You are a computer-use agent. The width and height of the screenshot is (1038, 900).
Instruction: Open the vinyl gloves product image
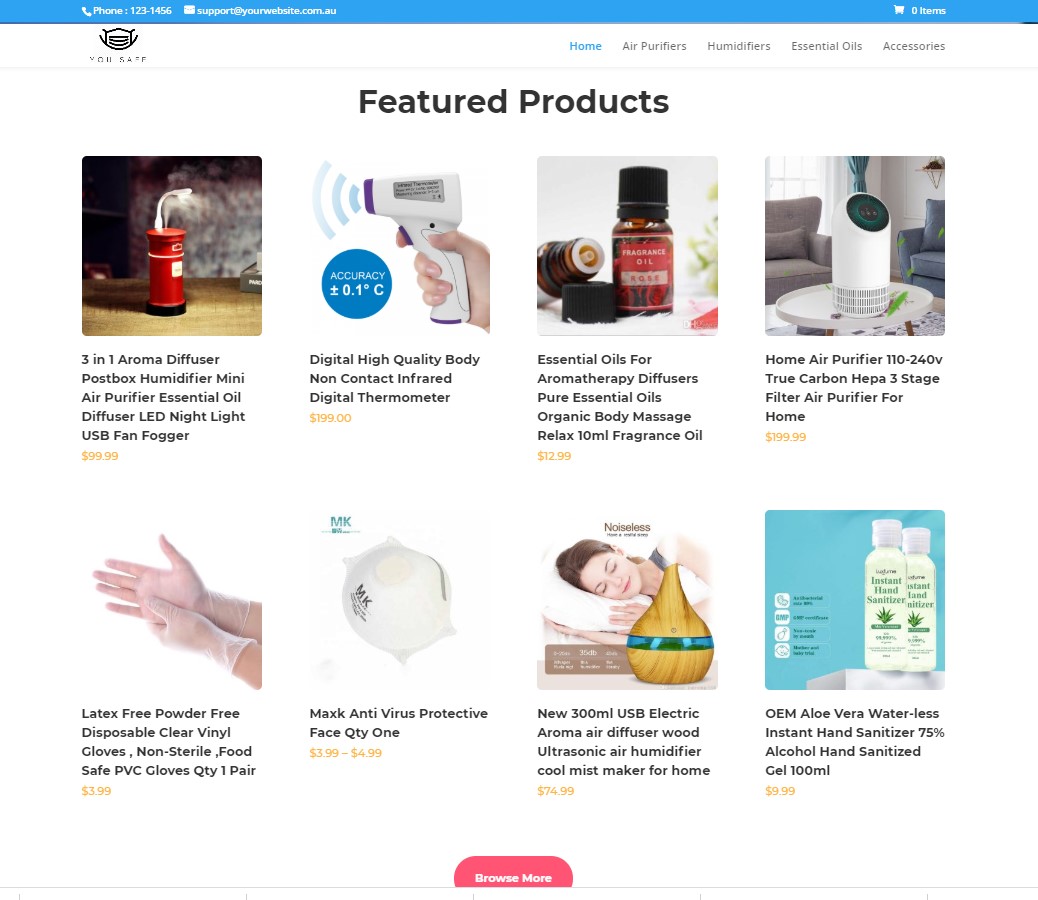tap(171, 600)
